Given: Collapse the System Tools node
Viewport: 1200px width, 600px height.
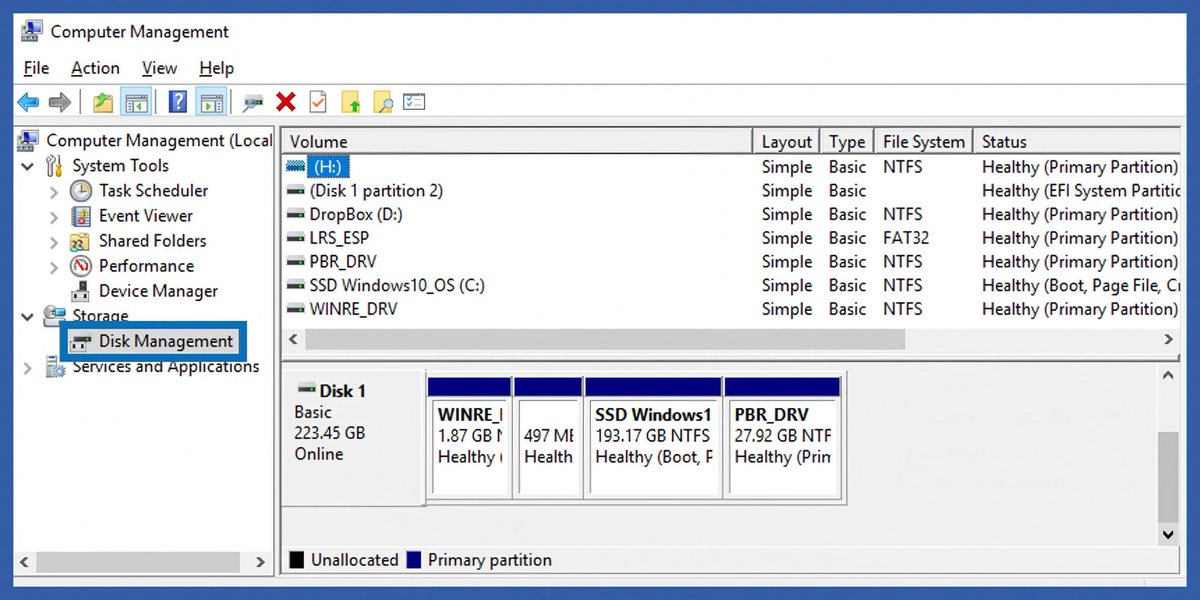Looking at the screenshot, I should [28, 166].
